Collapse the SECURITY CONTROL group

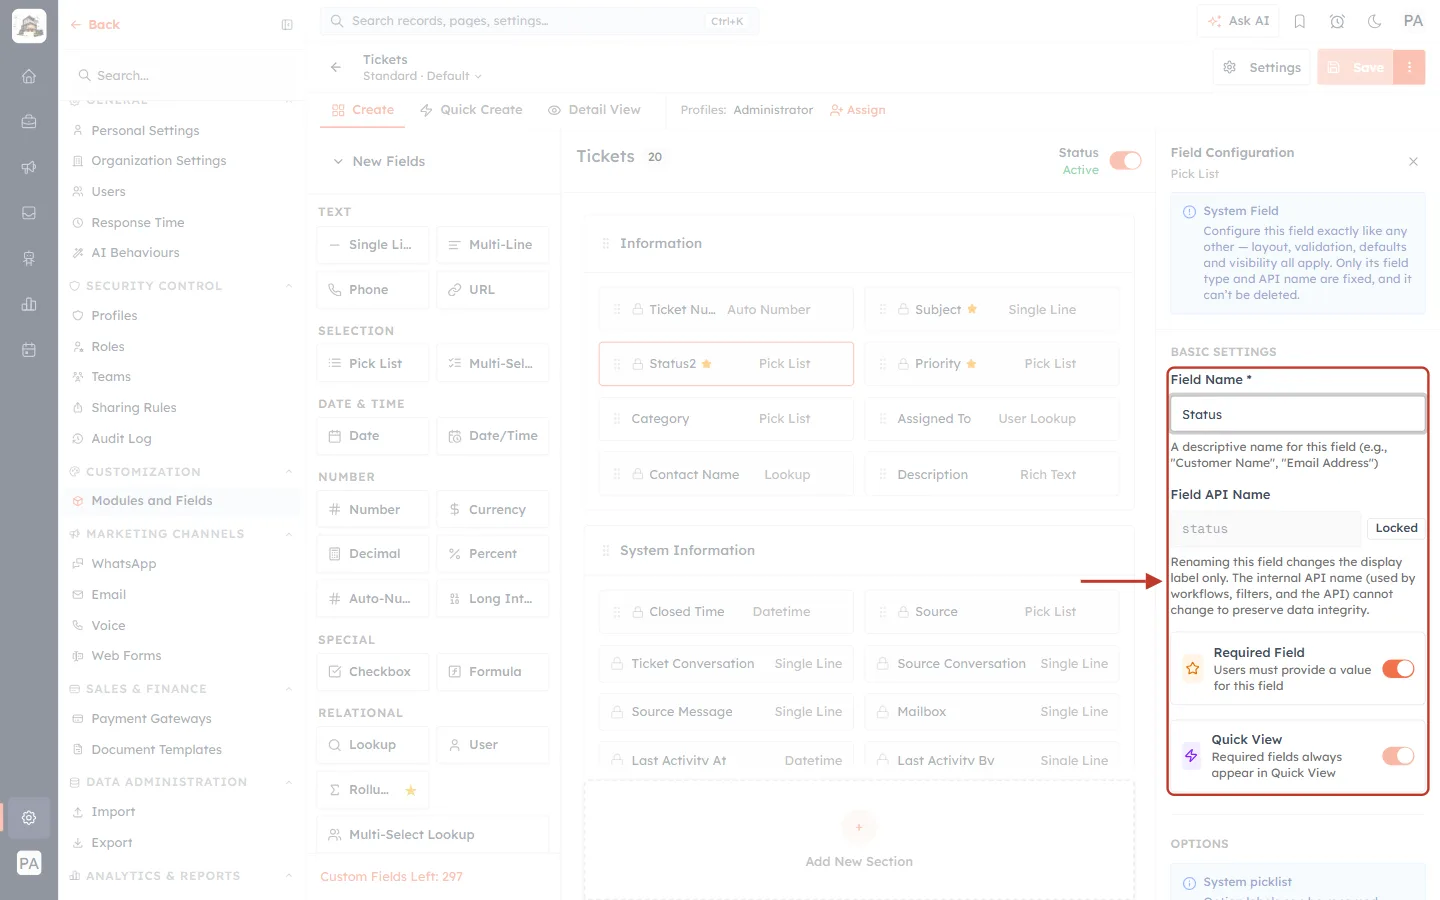pos(289,286)
